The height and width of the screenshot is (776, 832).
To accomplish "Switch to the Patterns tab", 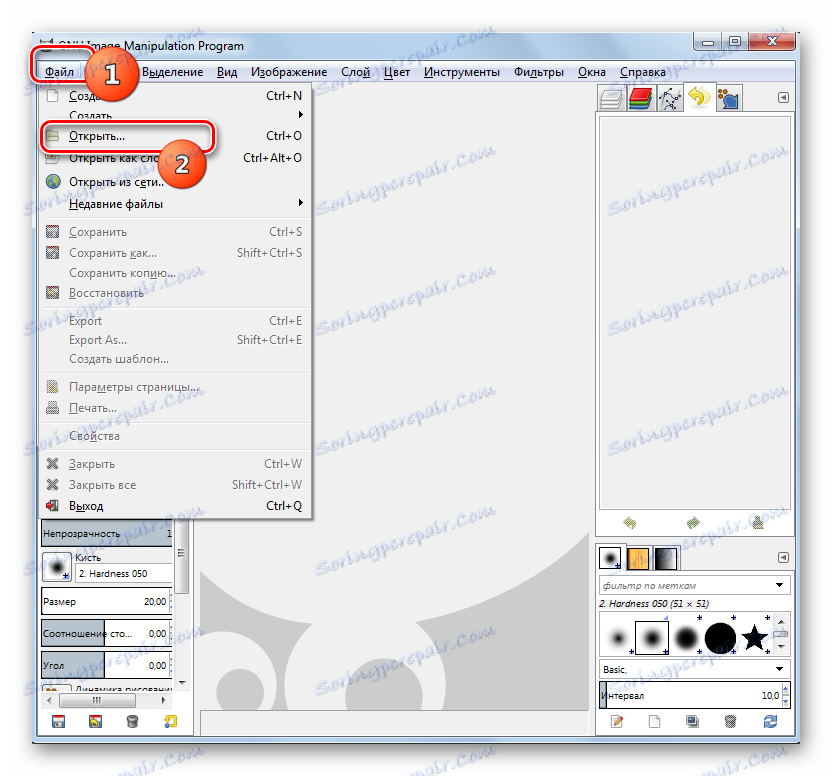I will coord(640,557).
